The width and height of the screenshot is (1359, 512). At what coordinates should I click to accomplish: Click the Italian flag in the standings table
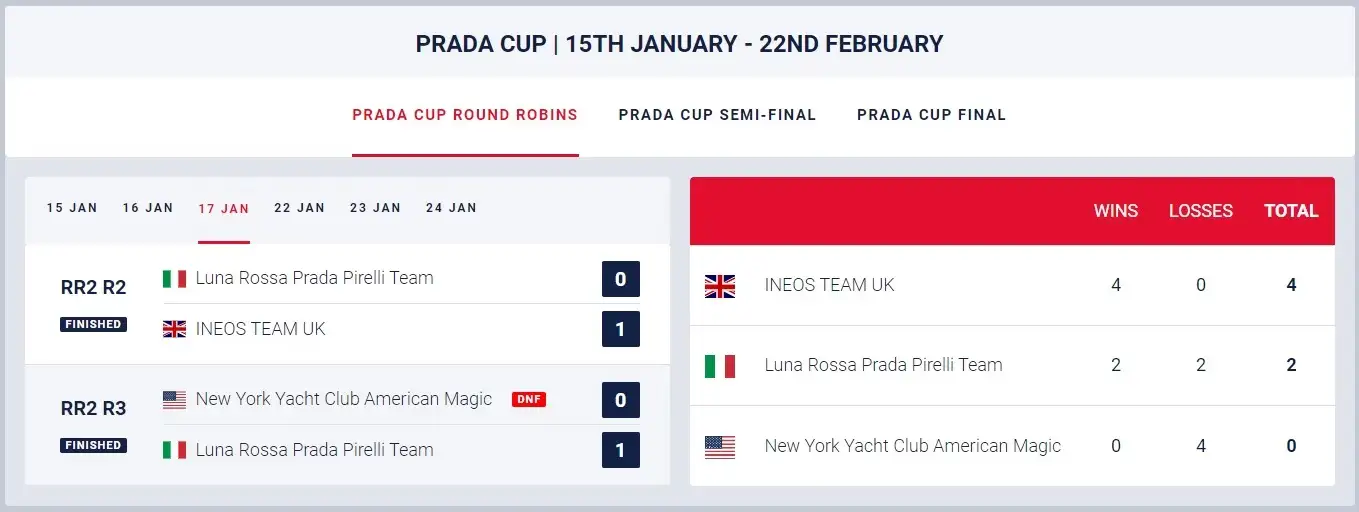pyautogui.click(x=719, y=366)
